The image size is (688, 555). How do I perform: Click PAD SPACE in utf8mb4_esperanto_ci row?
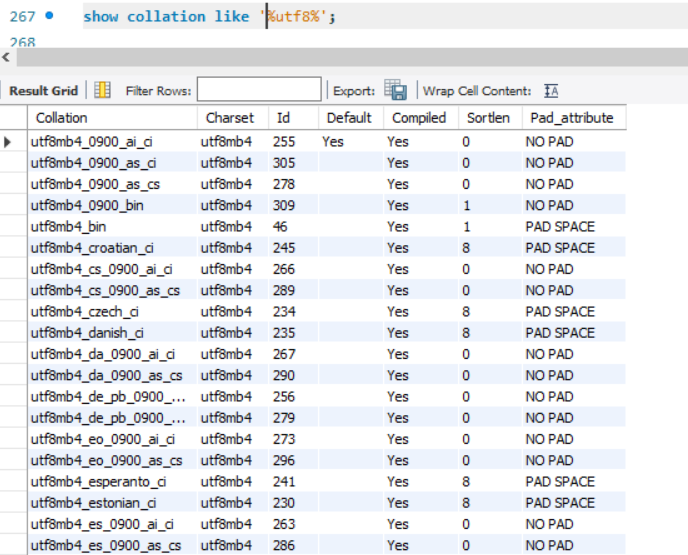pos(574,482)
